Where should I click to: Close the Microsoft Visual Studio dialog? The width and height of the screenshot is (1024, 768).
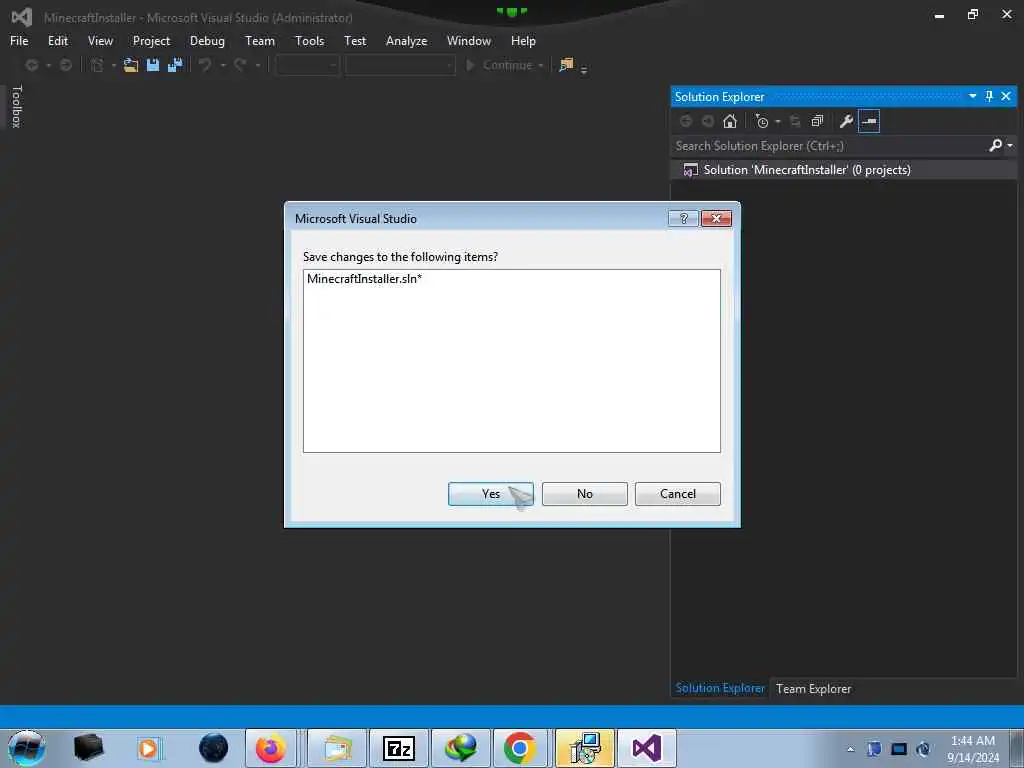click(x=716, y=218)
